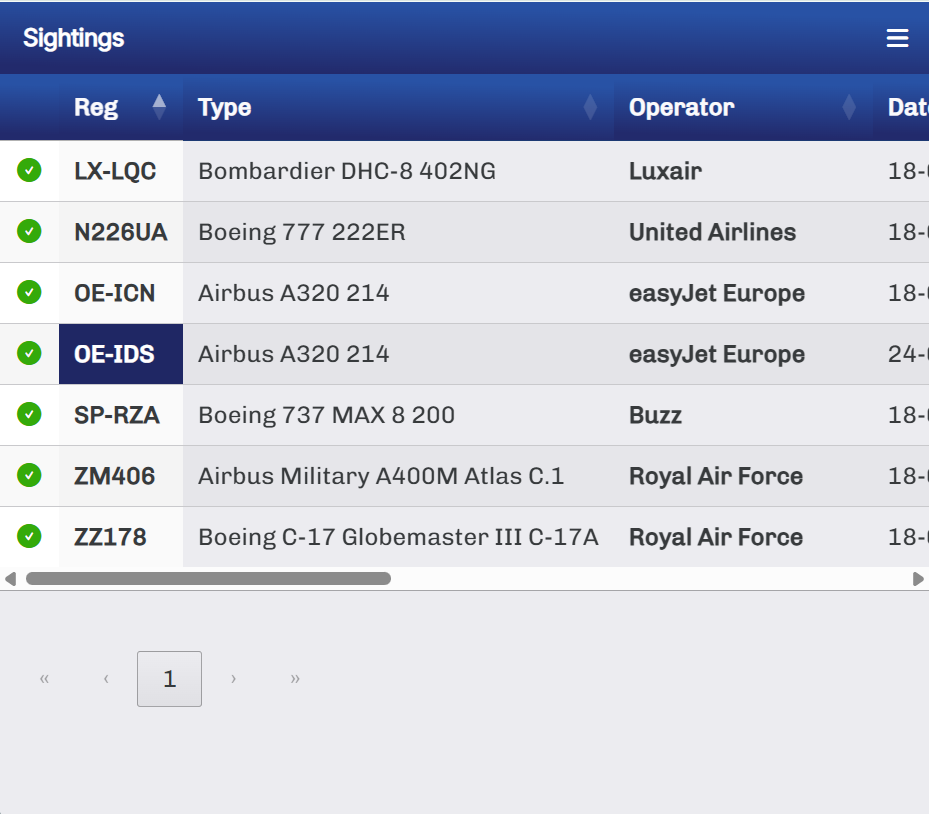Click the green check icon for OE-IDS
Screen dimensions: 929x814
coord(29,353)
